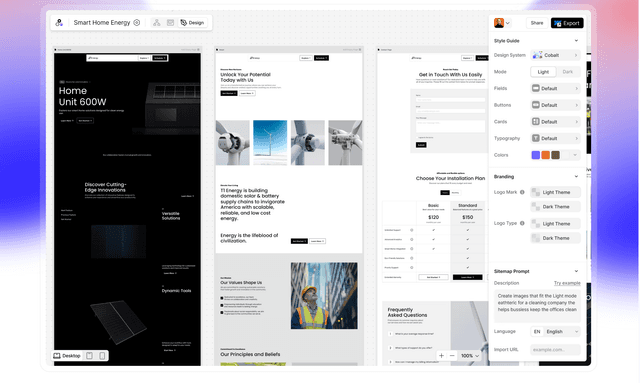Image resolution: width=640 pixels, height=383 pixels.
Task: Focus the sitemap Description text area
Action: (537, 306)
